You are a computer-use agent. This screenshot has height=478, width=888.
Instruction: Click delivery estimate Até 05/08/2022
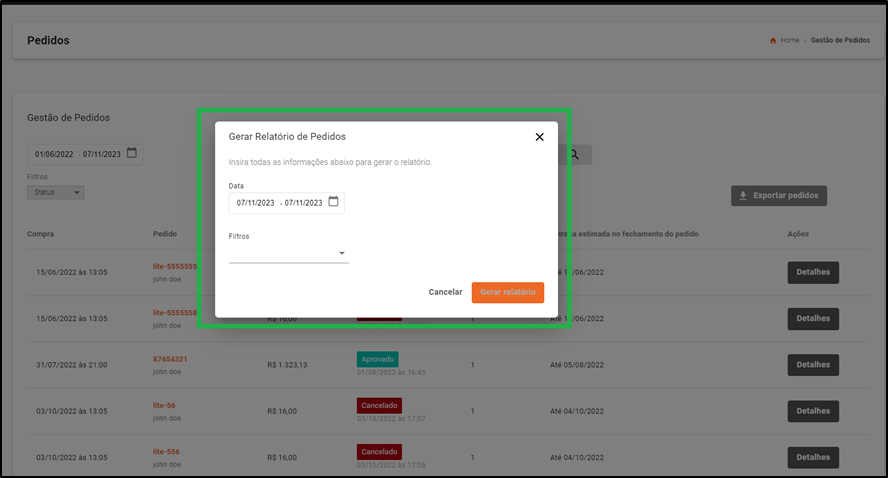[x=577, y=365]
